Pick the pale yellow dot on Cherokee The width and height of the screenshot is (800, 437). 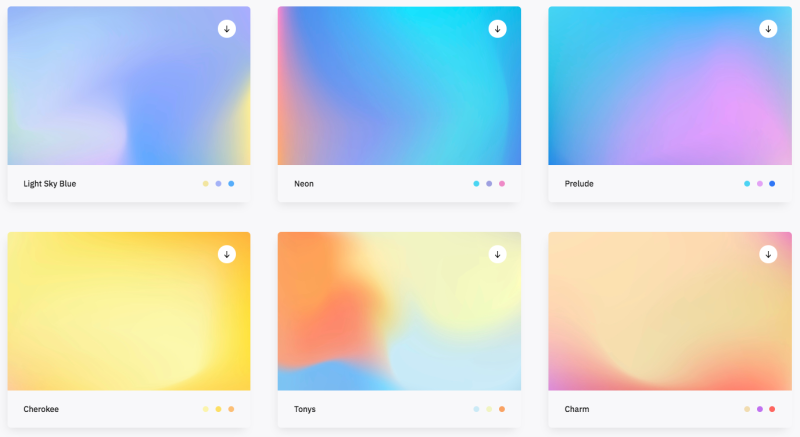(x=206, y=409)
